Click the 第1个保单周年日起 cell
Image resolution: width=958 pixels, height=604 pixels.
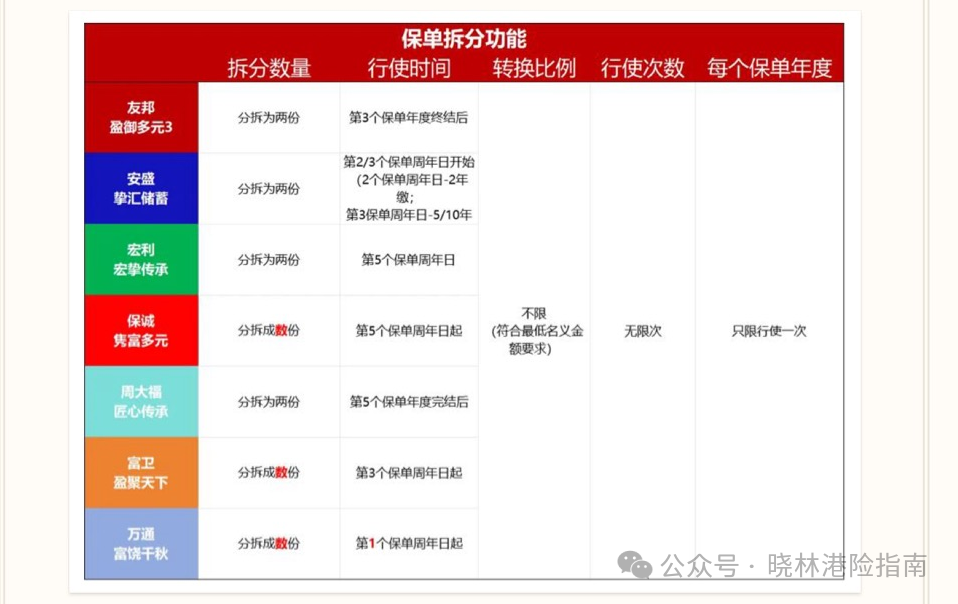tap(408, 543)
